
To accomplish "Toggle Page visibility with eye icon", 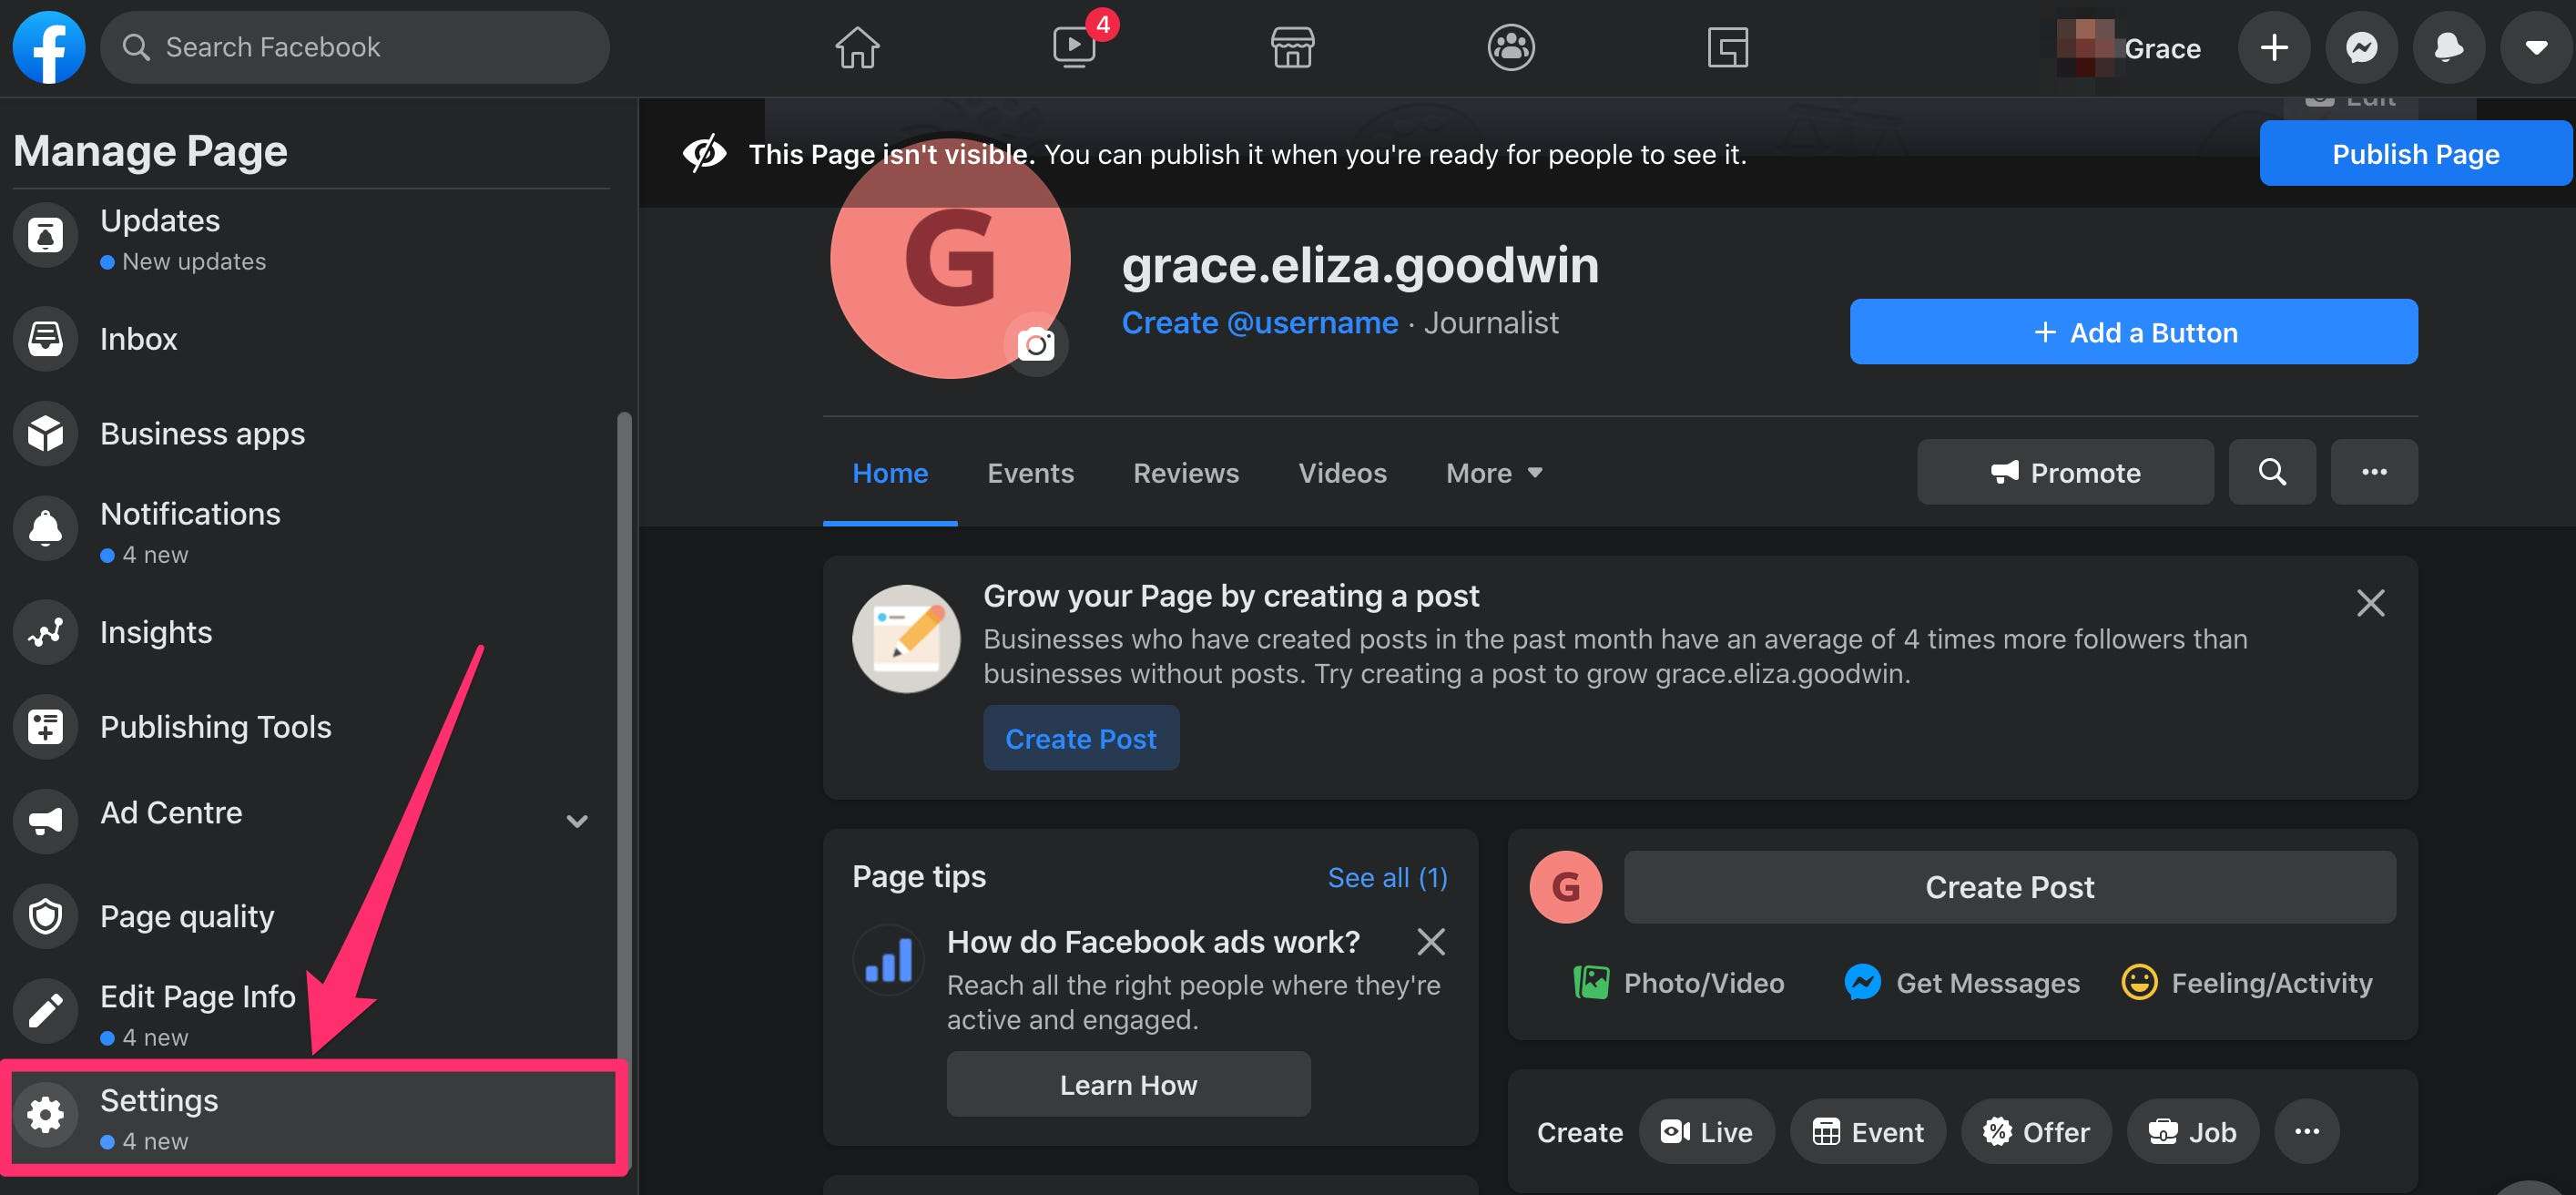I will (705, 153).
